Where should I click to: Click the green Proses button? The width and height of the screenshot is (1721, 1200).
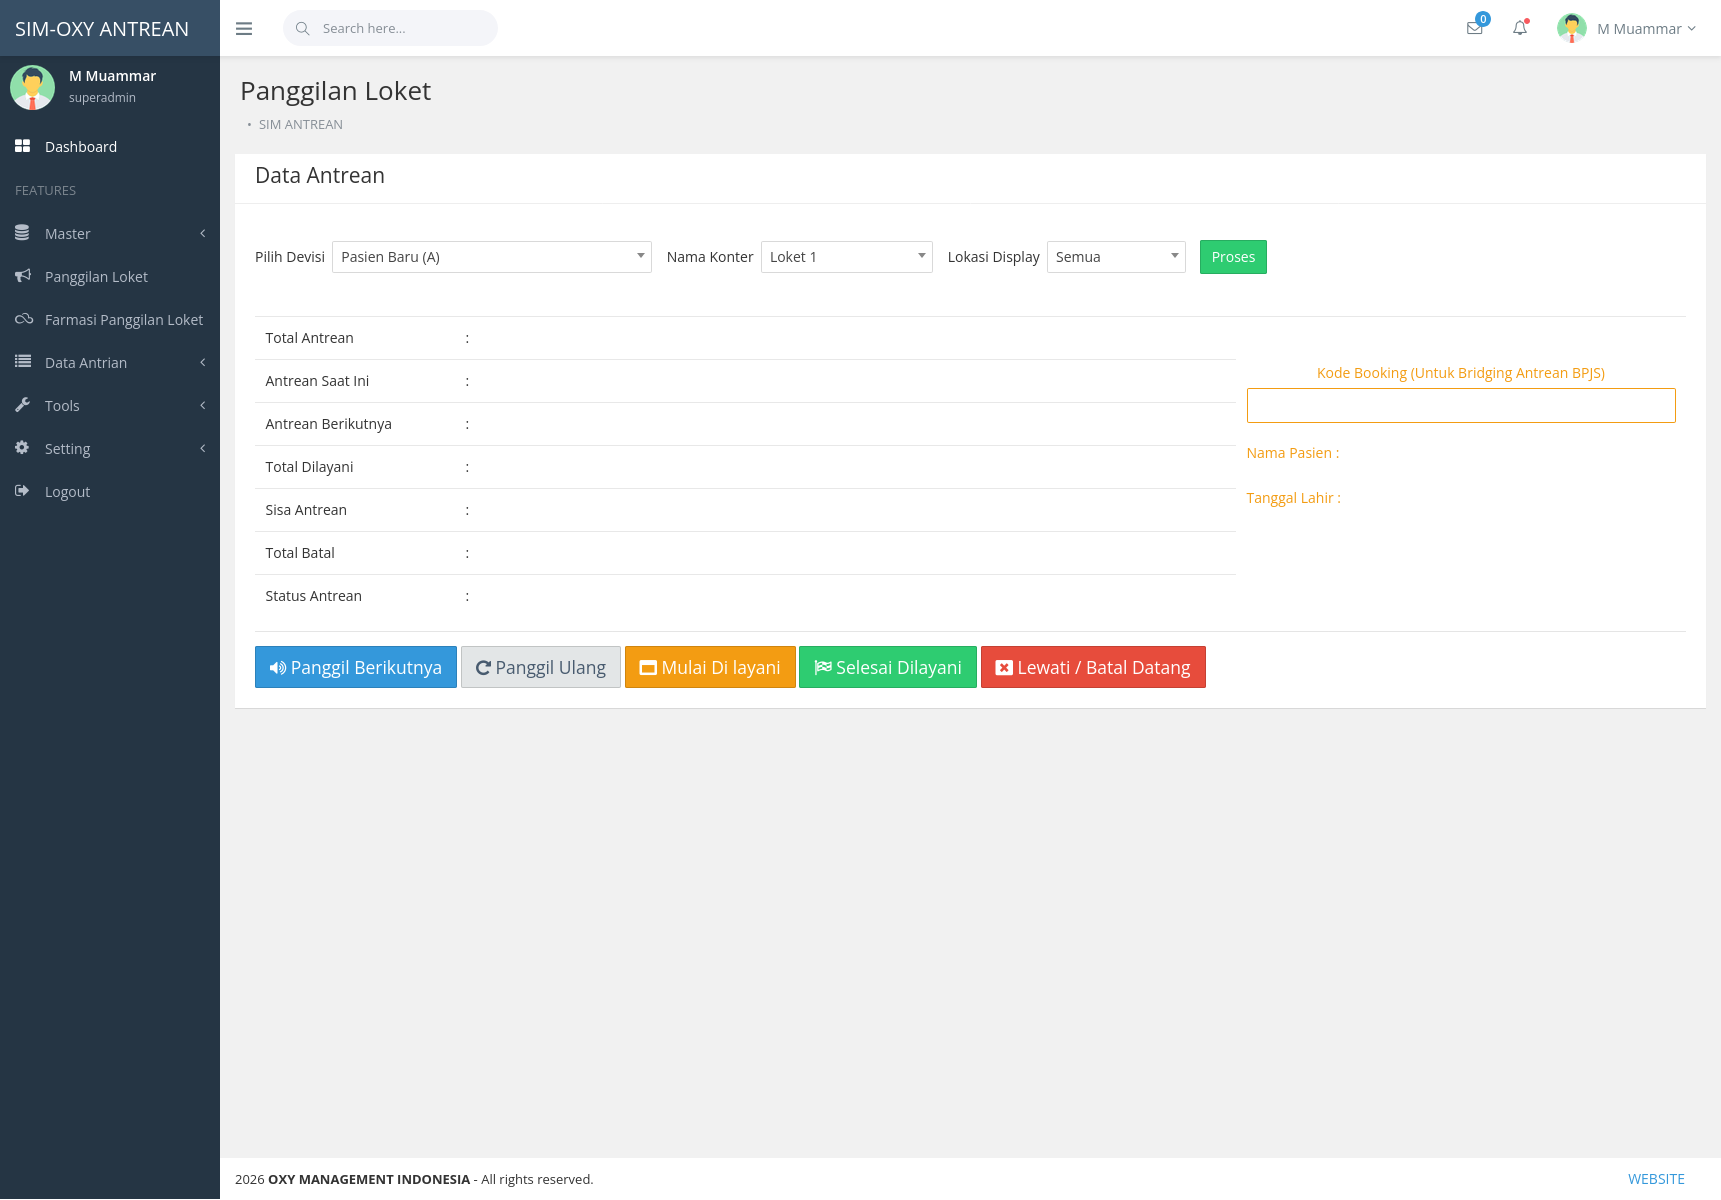(1233, 257)
